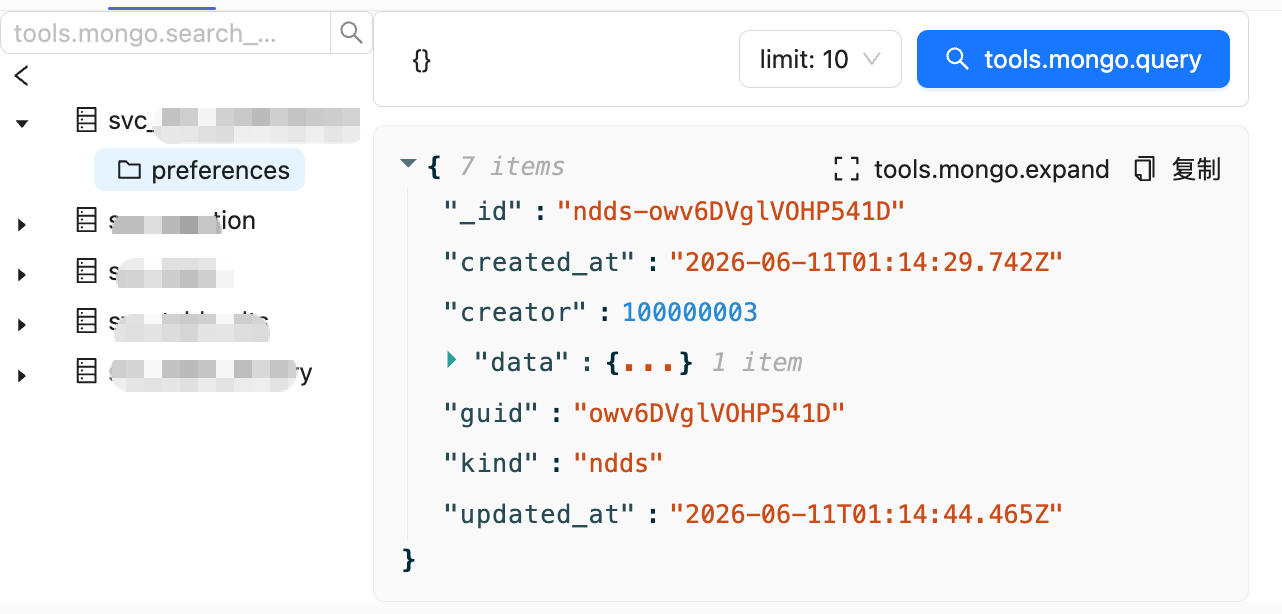Click the tools.mongo.expand brackets icon
This screenshot has width=1282, height=614.
[846, 169]
